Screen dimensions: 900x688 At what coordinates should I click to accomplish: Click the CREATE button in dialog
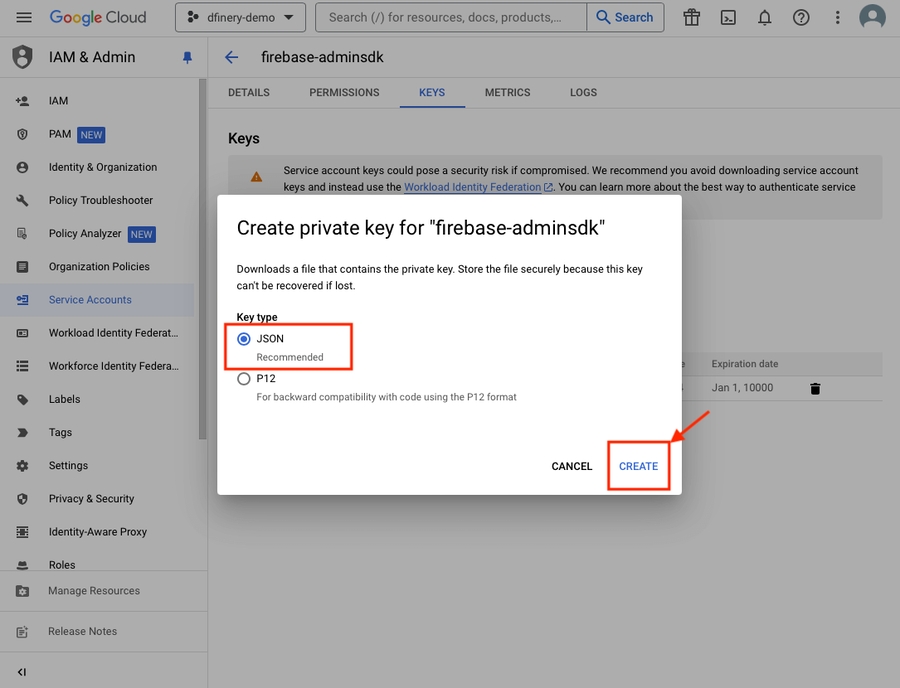638,466
